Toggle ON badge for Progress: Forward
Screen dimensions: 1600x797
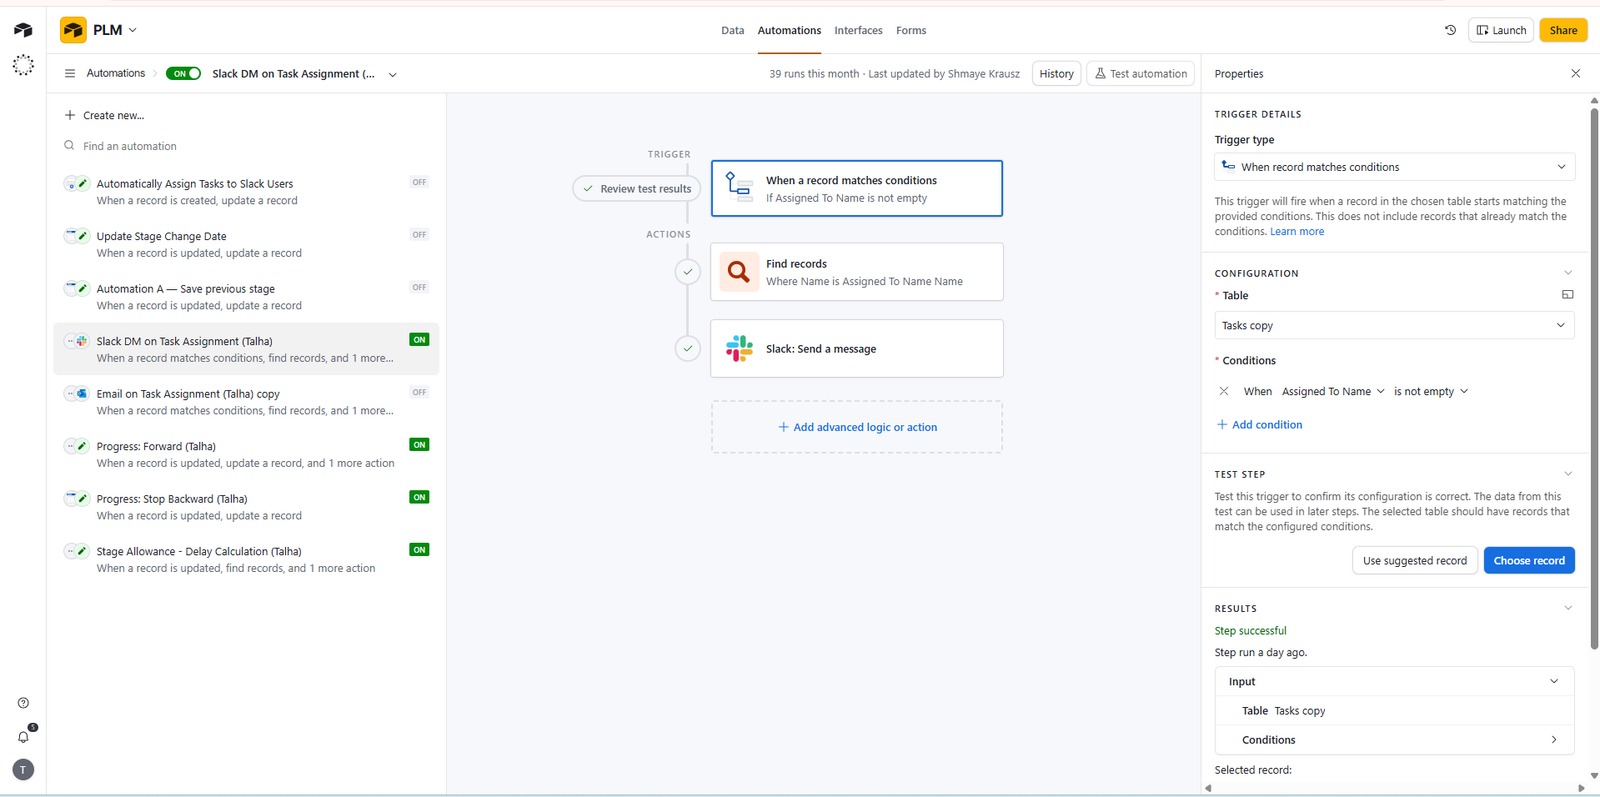(419, 445)
